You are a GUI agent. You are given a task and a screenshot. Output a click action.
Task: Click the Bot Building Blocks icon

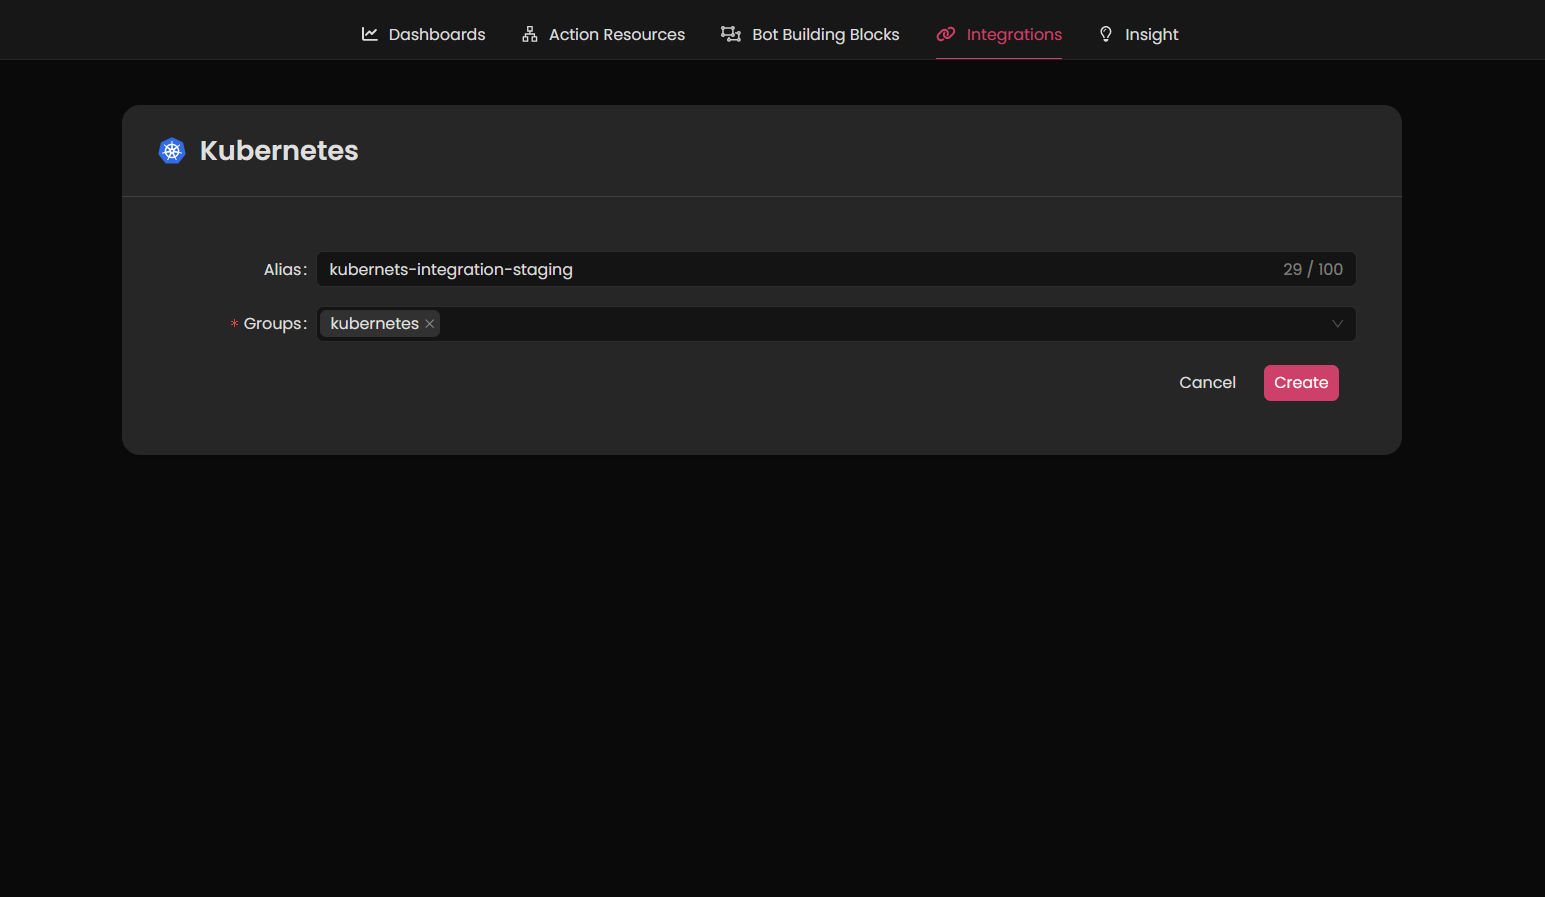[x=731, y=34]
